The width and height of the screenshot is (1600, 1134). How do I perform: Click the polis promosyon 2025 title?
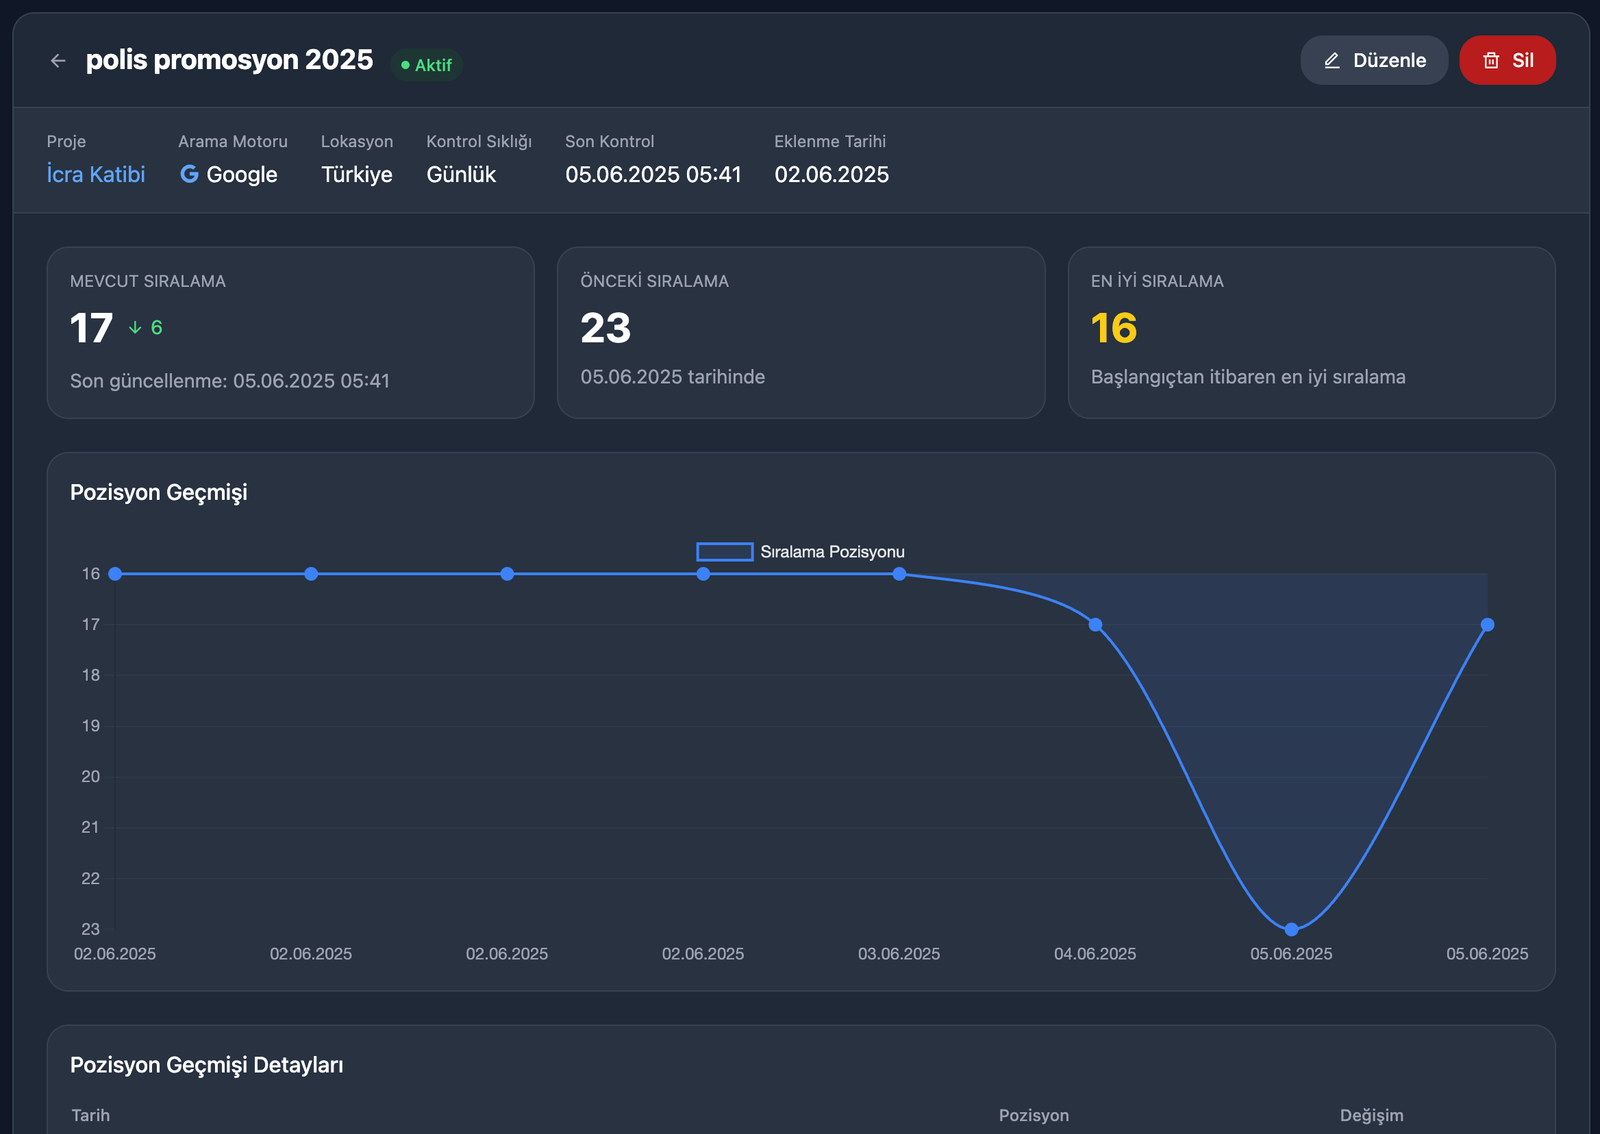point(229,60)
